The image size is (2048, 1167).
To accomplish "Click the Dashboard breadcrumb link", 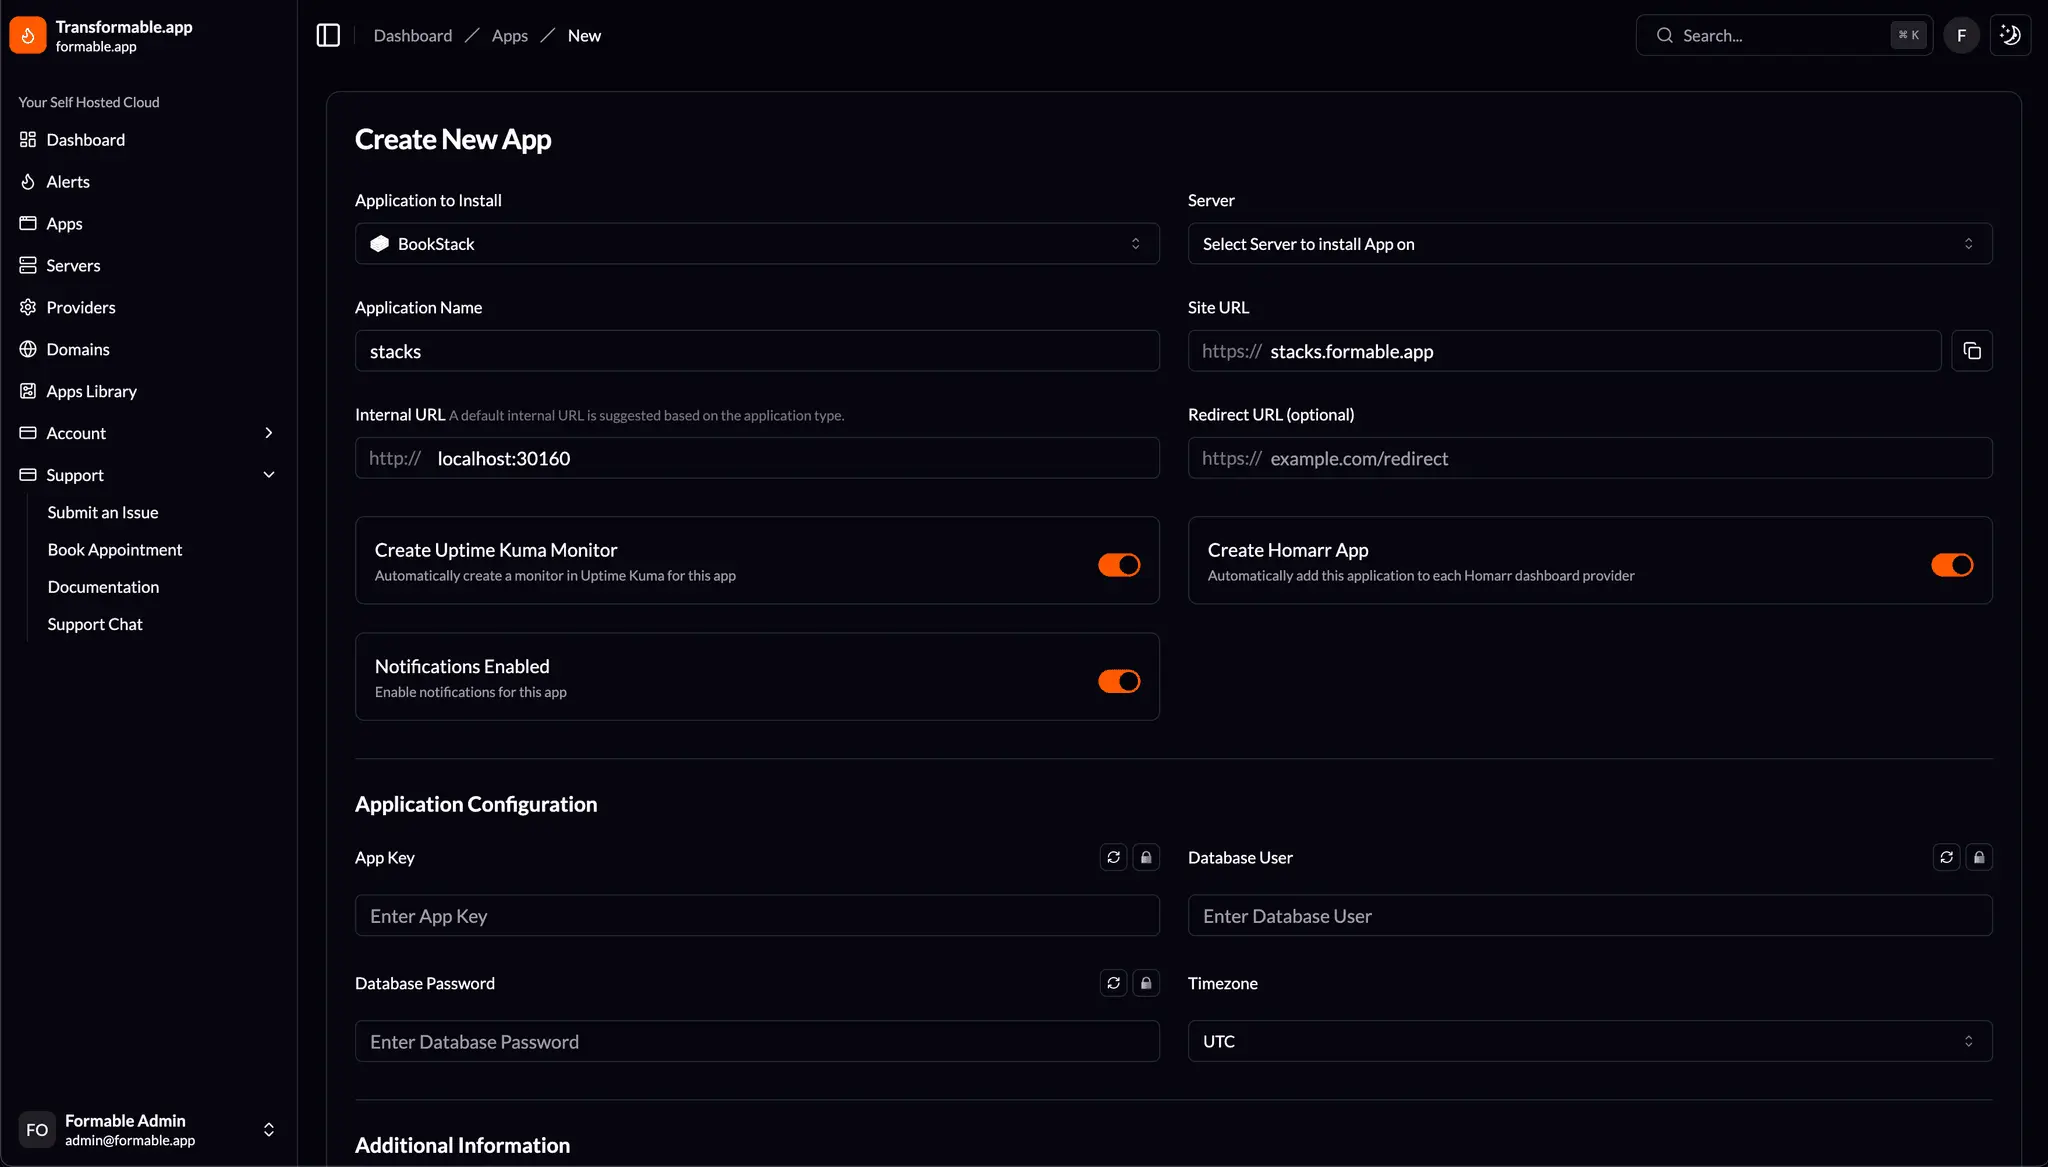I will (413, 35).
